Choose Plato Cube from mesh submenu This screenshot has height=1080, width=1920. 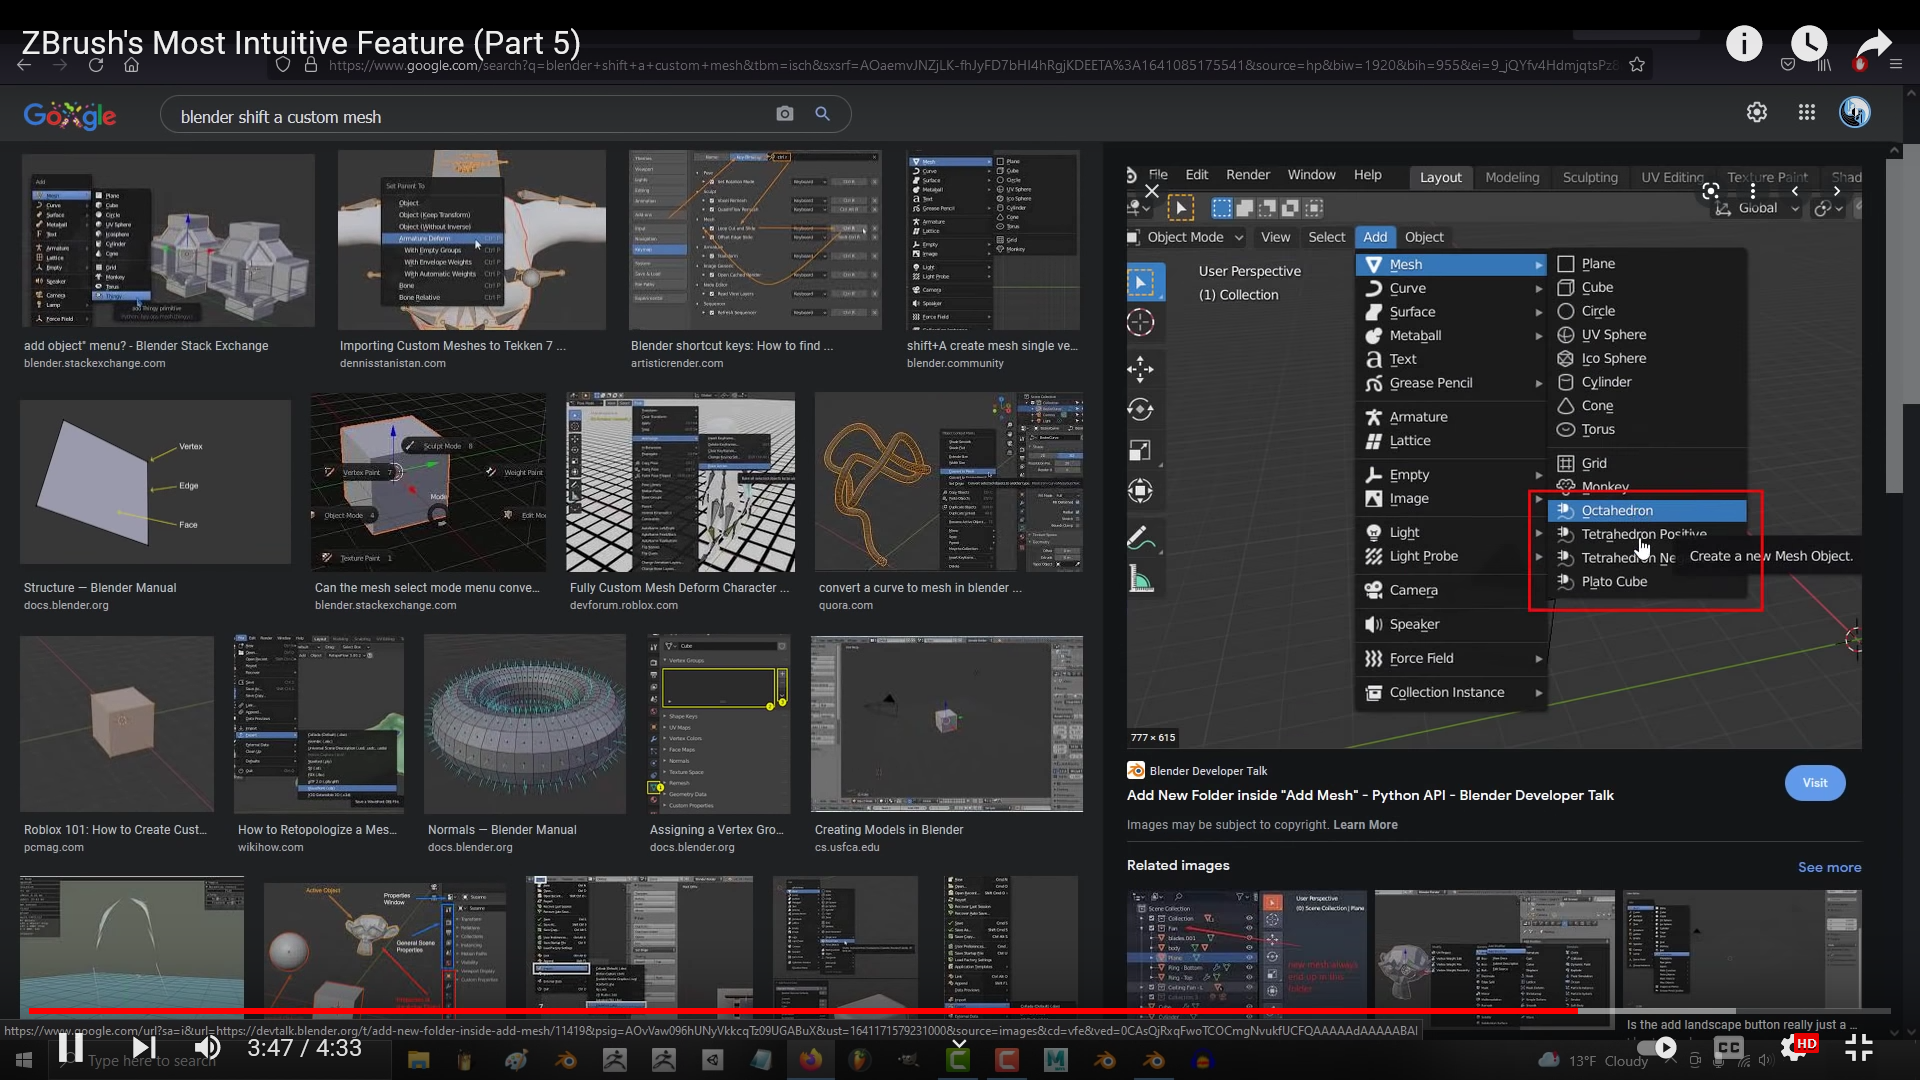point(1647,581)
